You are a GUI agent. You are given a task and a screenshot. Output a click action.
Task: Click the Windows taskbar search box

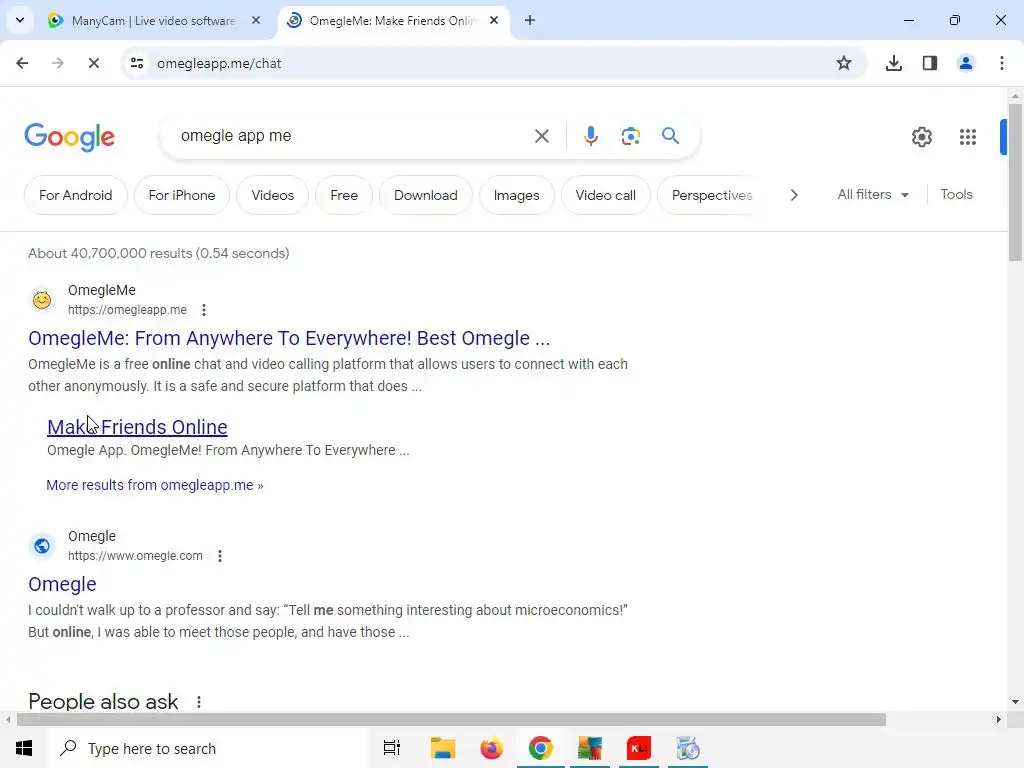coord(207,748)
